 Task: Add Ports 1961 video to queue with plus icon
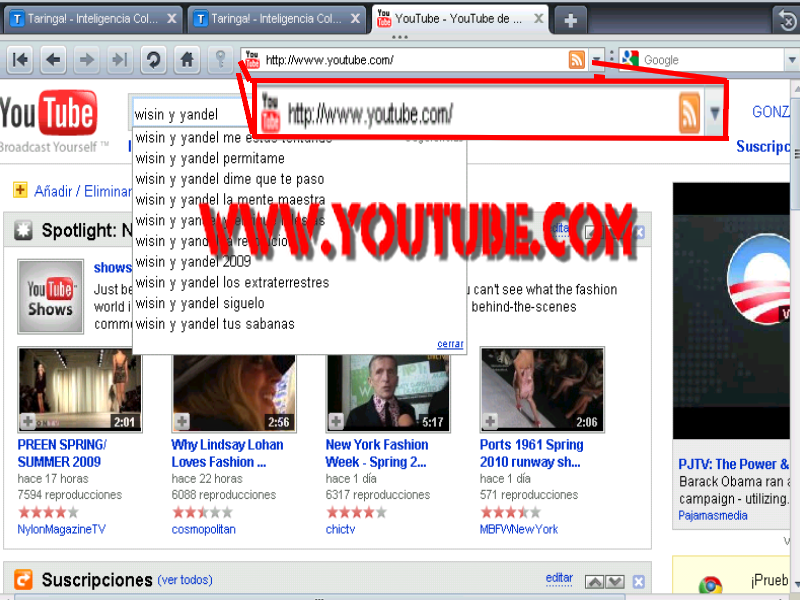(490, 421)
